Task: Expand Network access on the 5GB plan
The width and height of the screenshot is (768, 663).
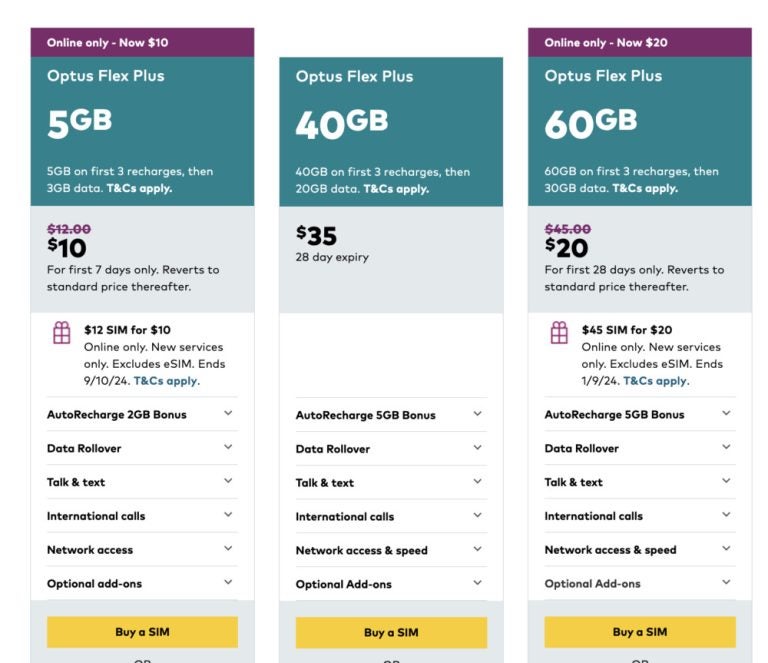Action: coord(228,549)
